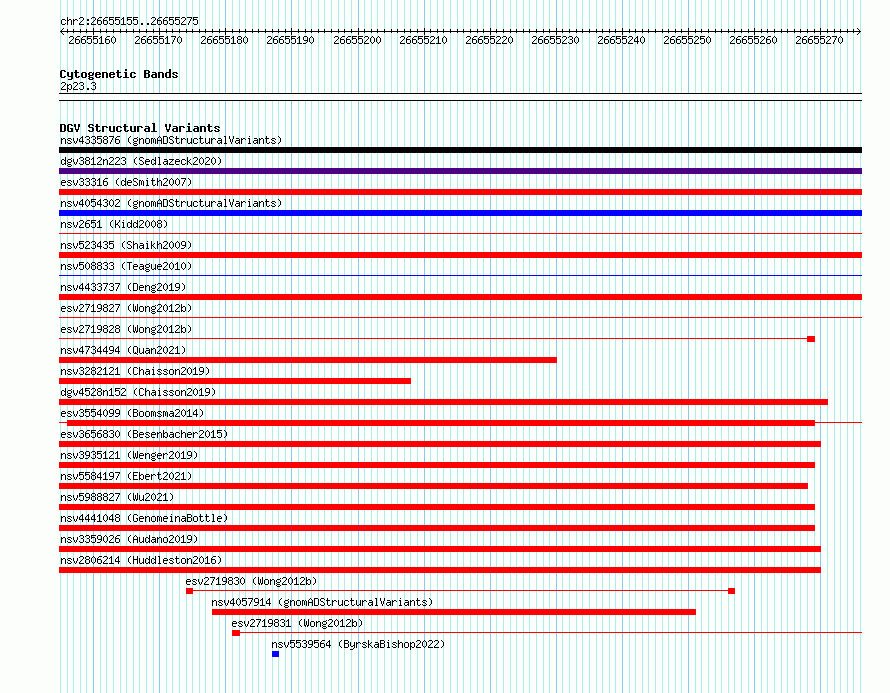
Task: Select the nsv4057914 gnomADStructuralVariants label
Action: 322,602
